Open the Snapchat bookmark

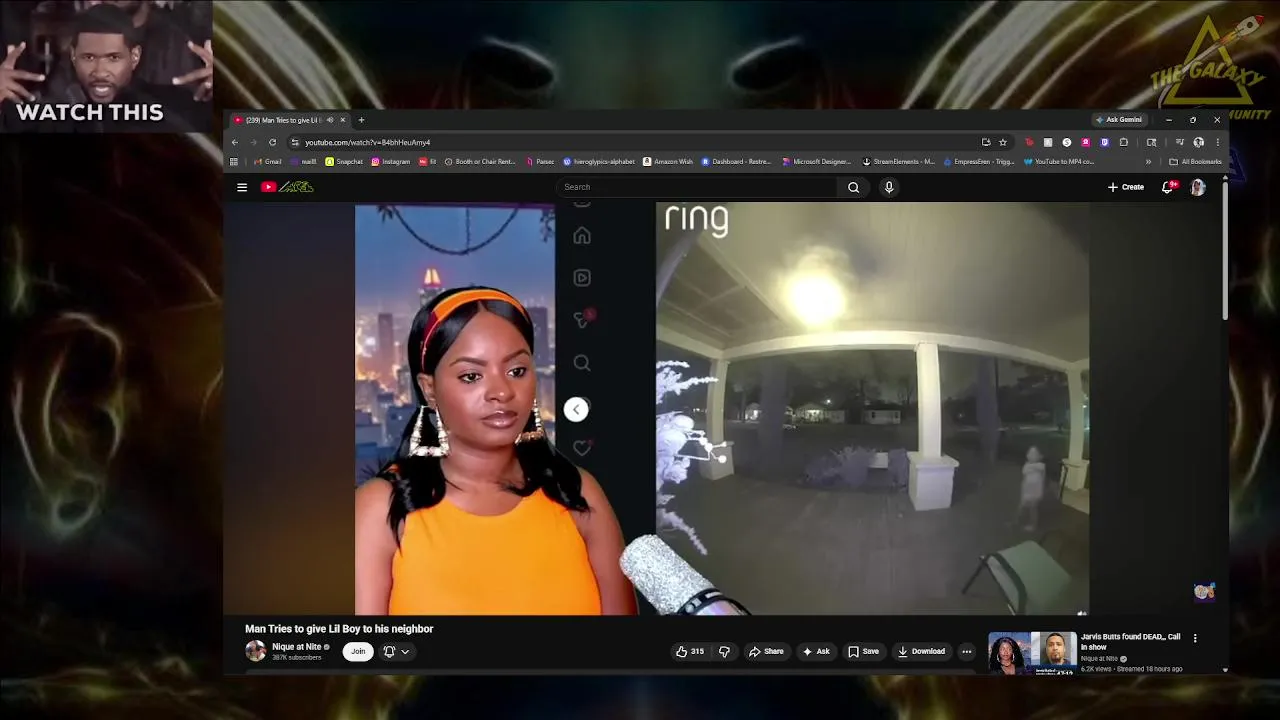pos(344,161)
